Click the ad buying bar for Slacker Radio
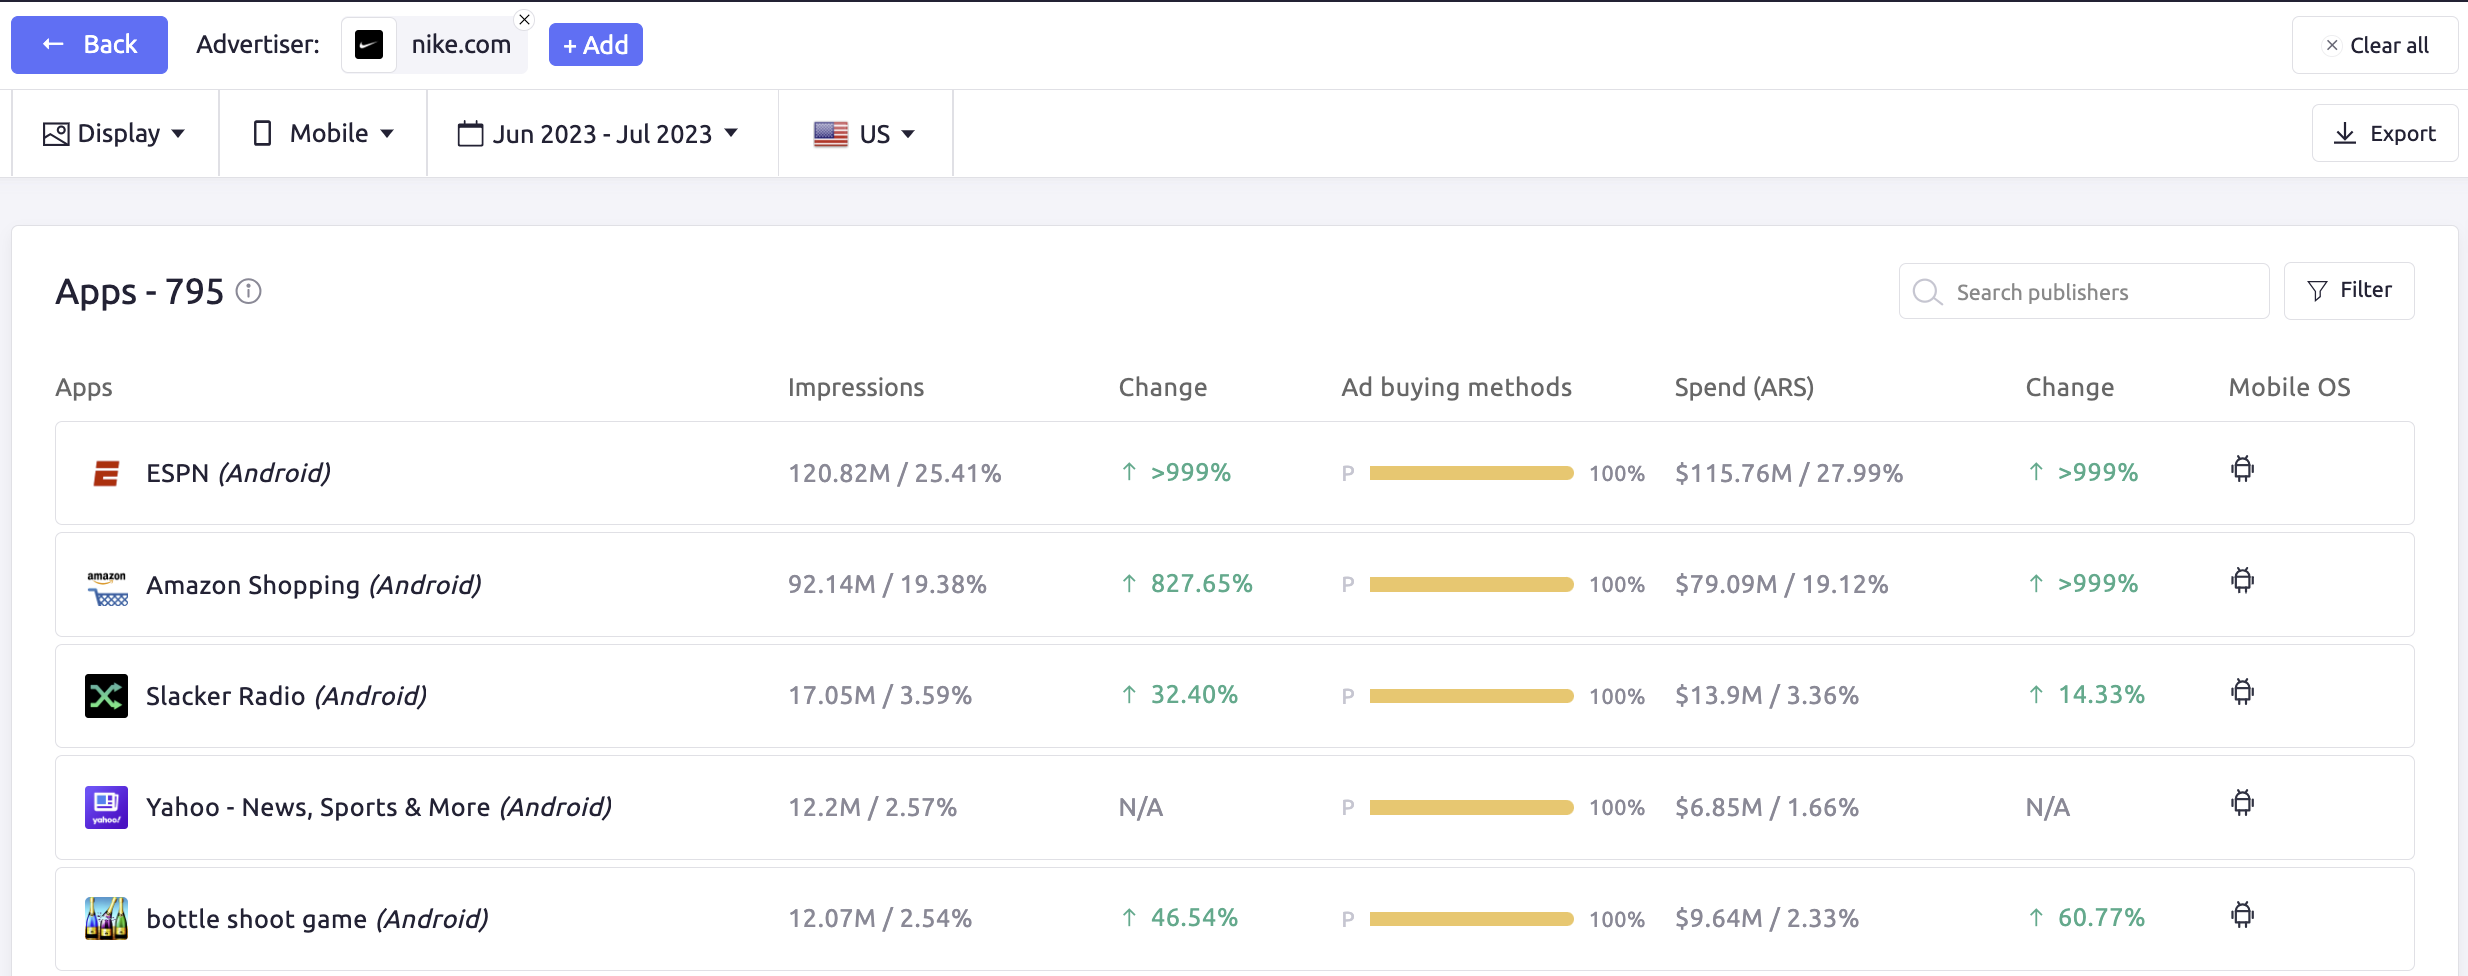The height and width of the screenshot is (976, 2468). point(1471,696)
